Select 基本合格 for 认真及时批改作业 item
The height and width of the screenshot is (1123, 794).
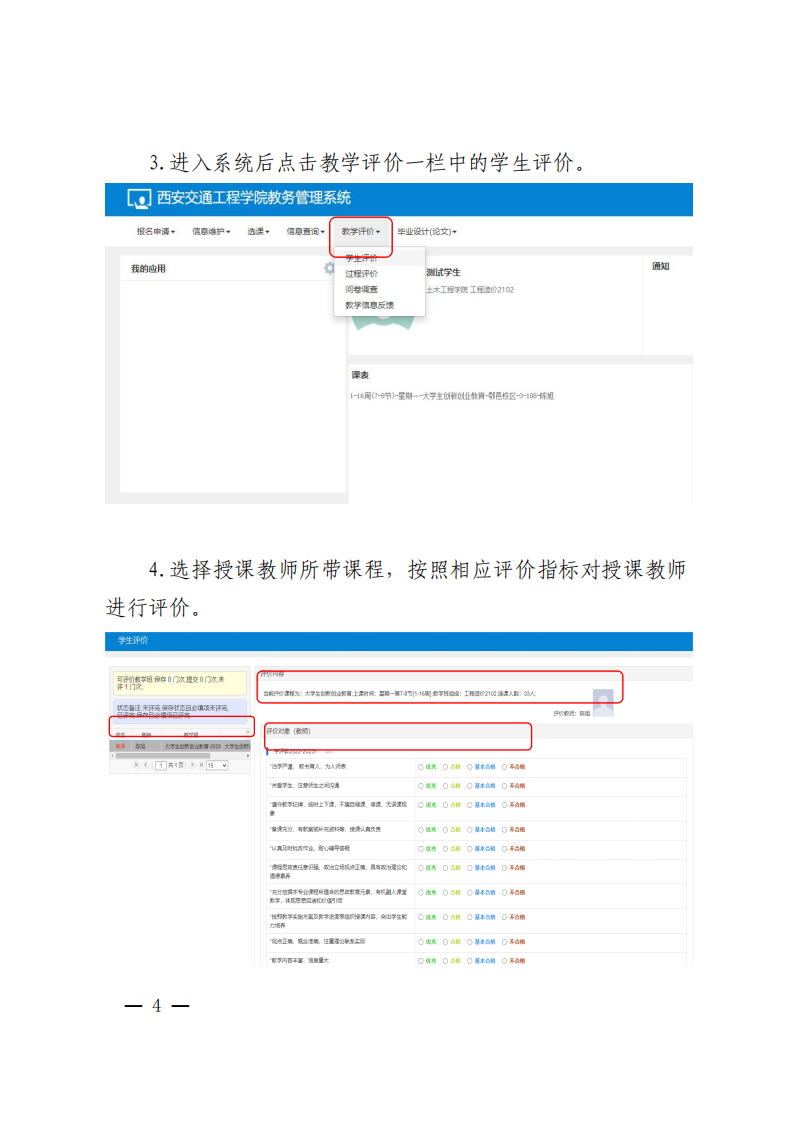470,849
